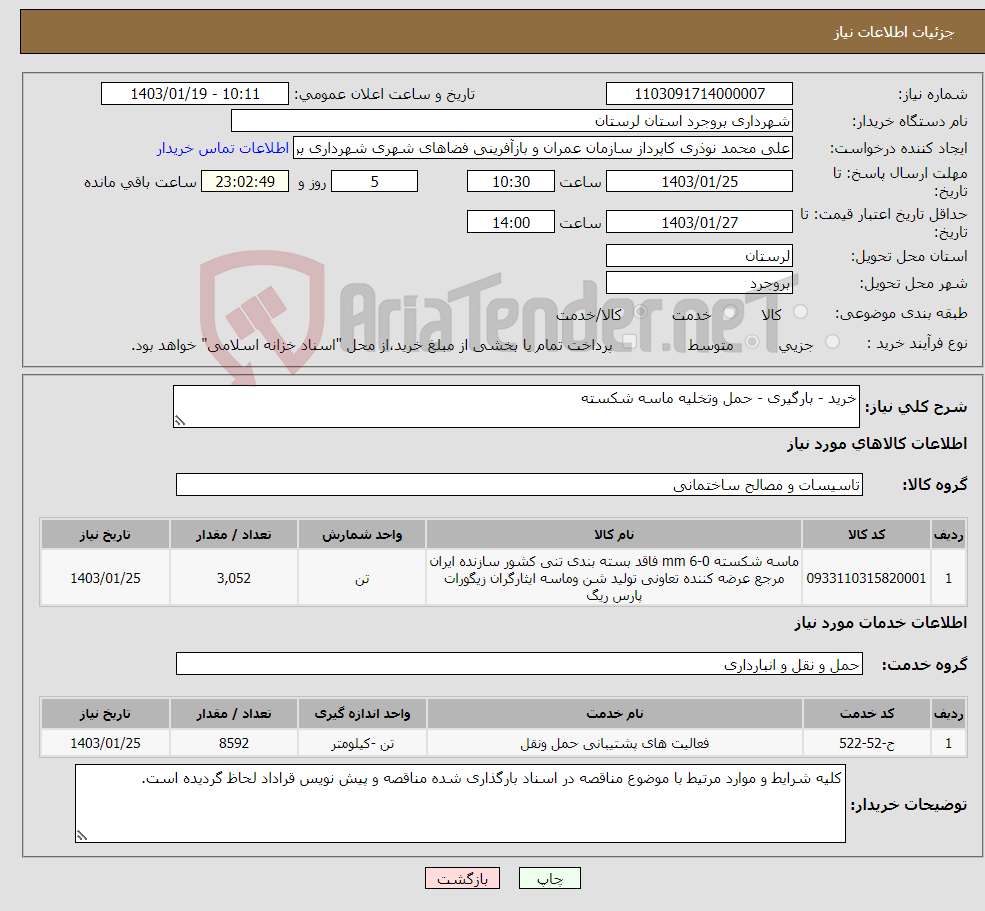This screenshot has height=911, width=985.
Task: Click the goods quantity cell 3,052
Action: 234,578
